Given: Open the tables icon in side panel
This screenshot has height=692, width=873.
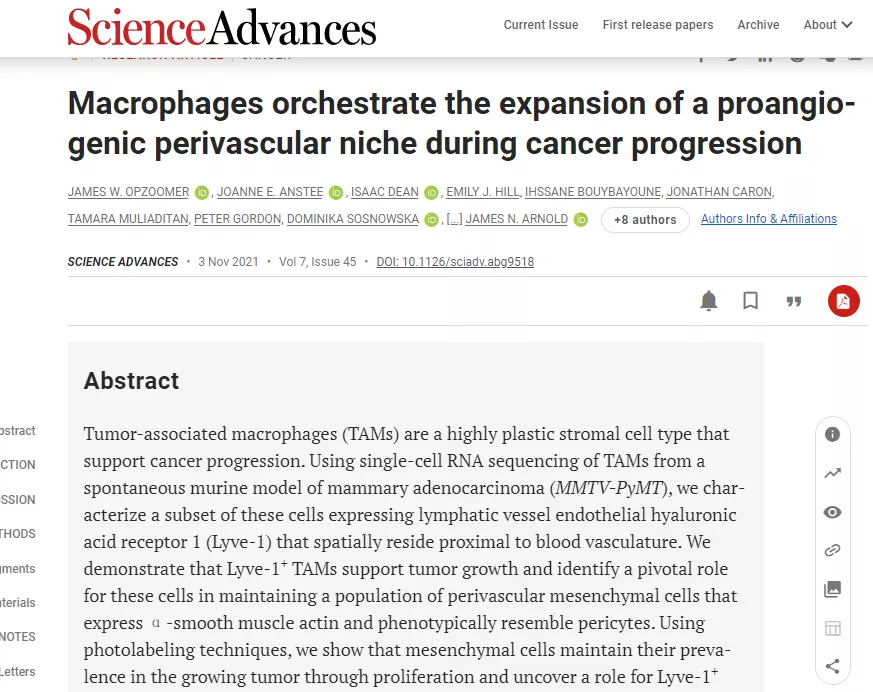Looking at the screenshot, I should point(832,629).
